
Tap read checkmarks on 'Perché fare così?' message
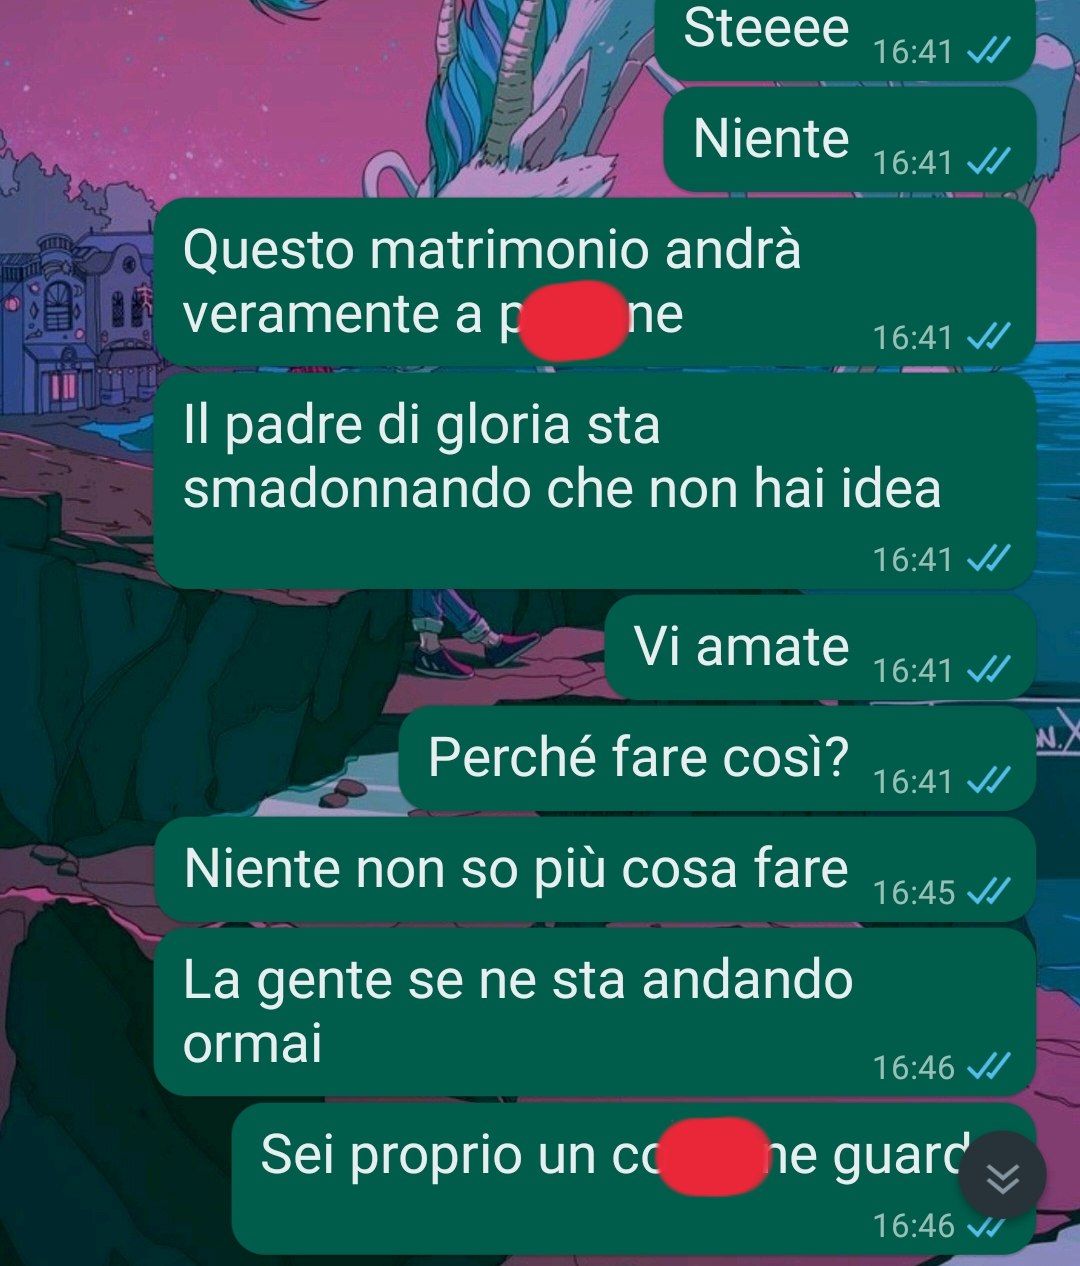tap(988, 780)
